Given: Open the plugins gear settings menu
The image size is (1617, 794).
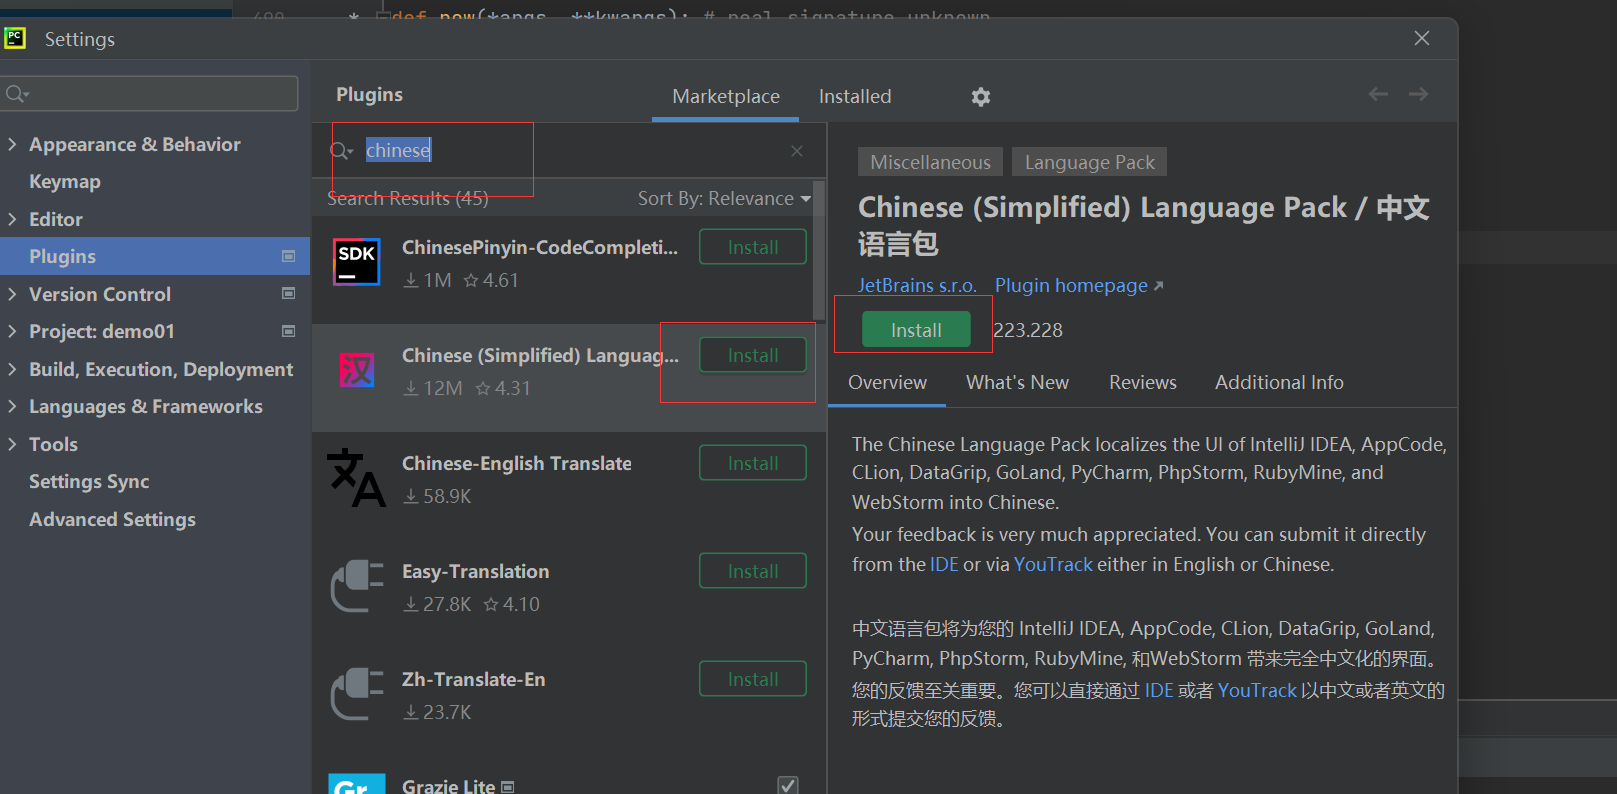Looking at the screenshot, I should (x=981, y=97).
